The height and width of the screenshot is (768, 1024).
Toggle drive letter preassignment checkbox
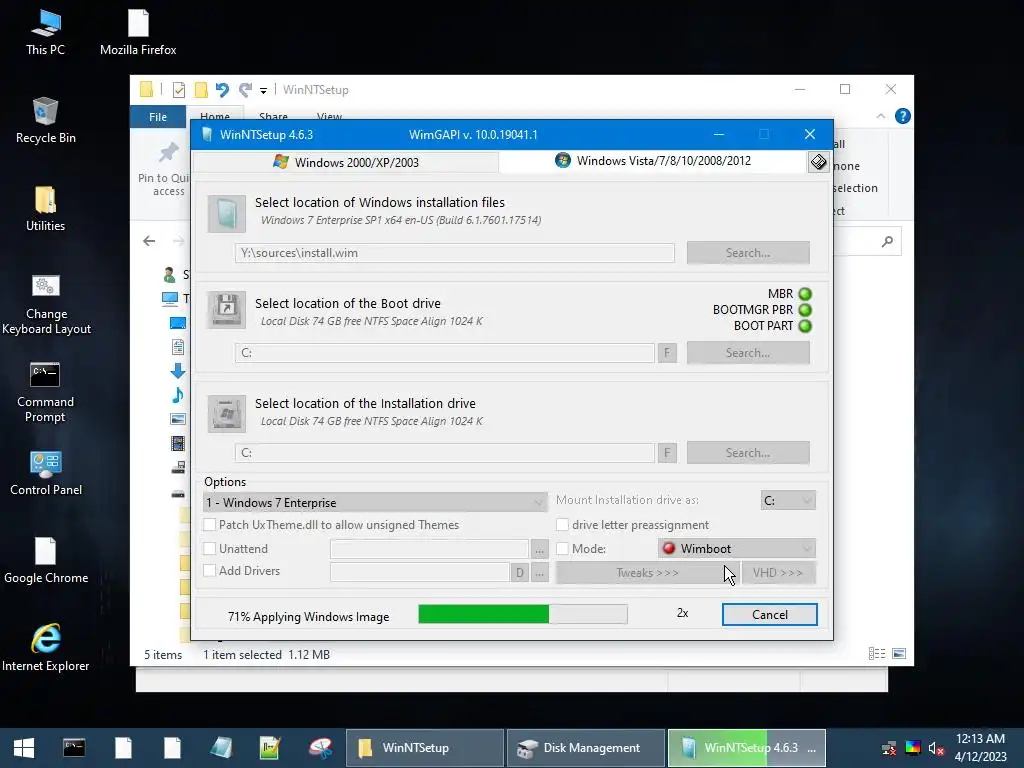[562, 524]
